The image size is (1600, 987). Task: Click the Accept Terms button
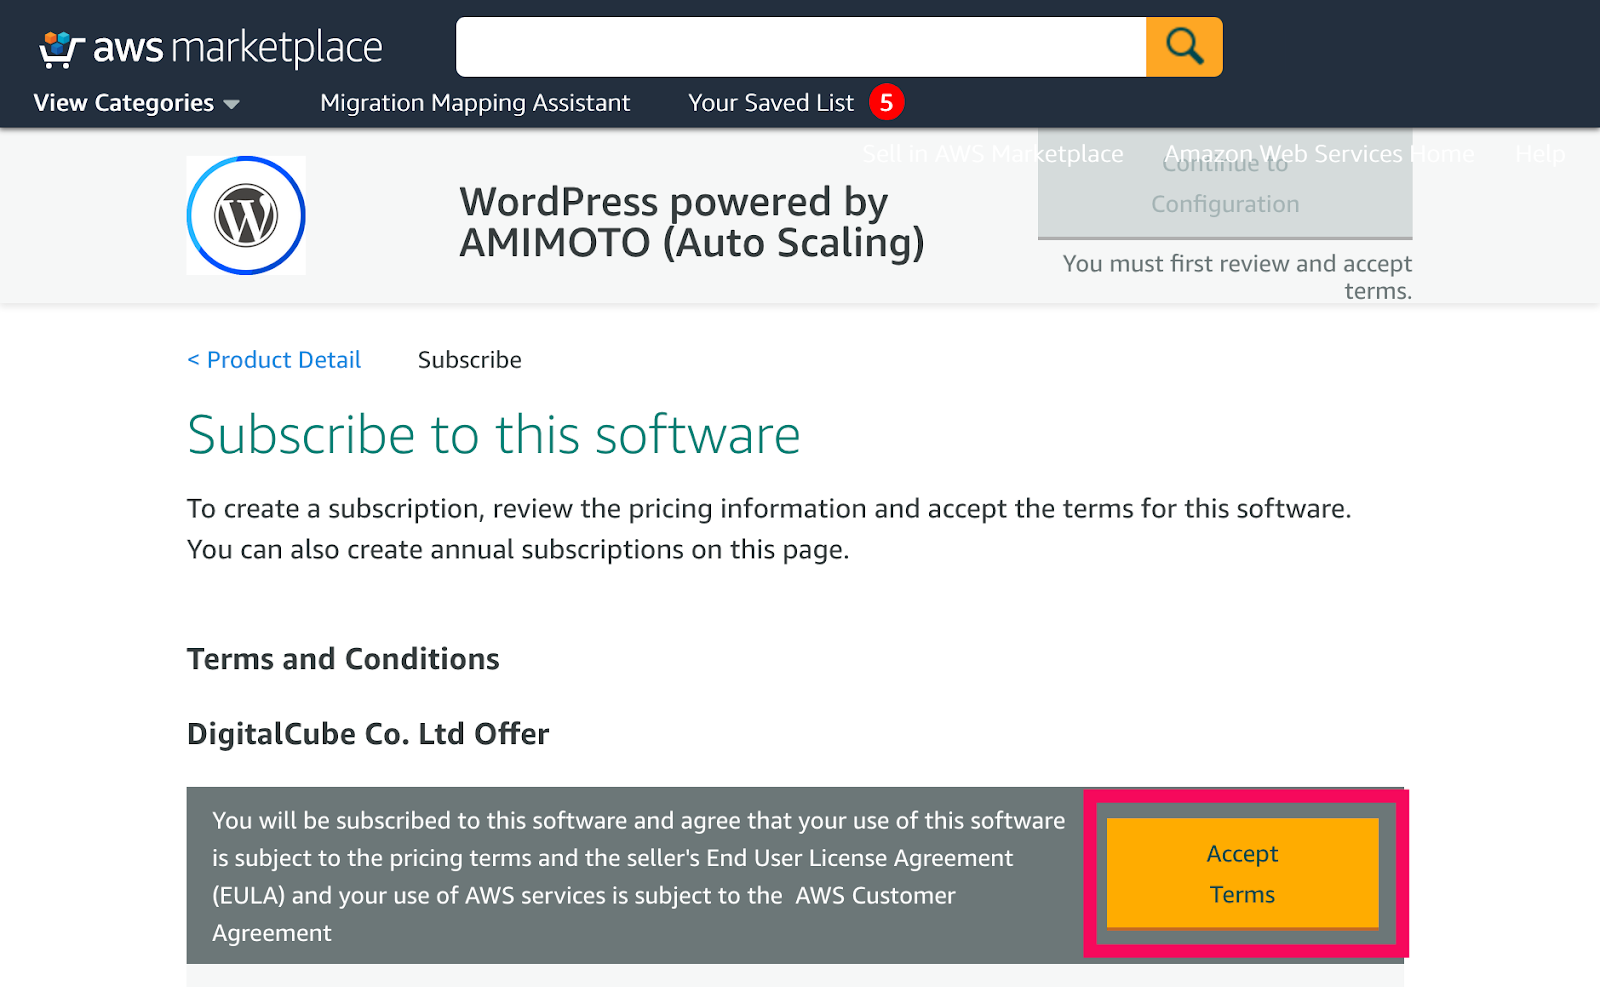pyautogui.click(x=1242, y=873)
